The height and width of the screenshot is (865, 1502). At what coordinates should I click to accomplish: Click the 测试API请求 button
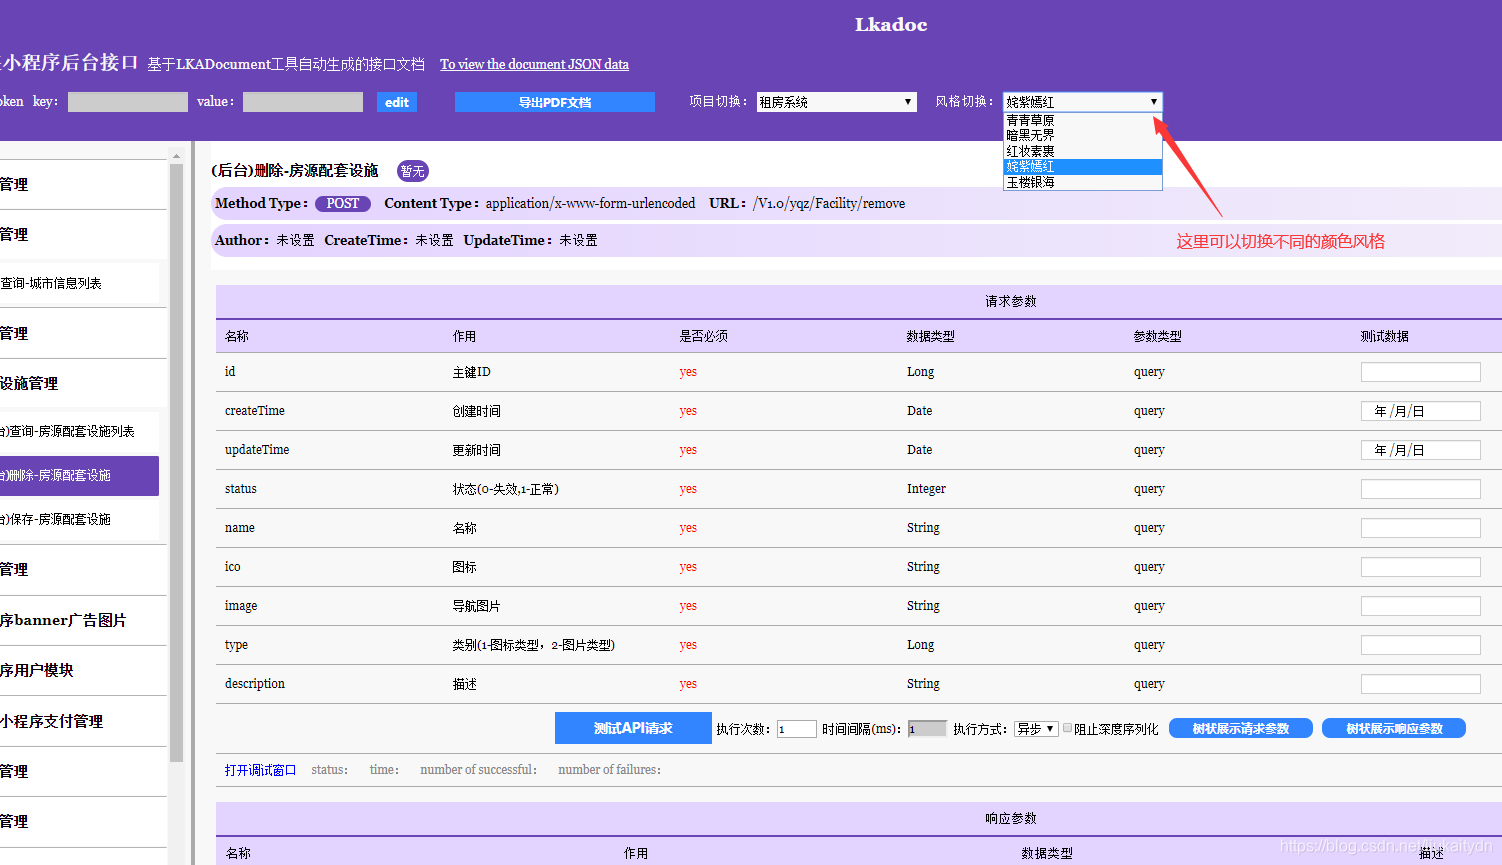pos(633,728)
